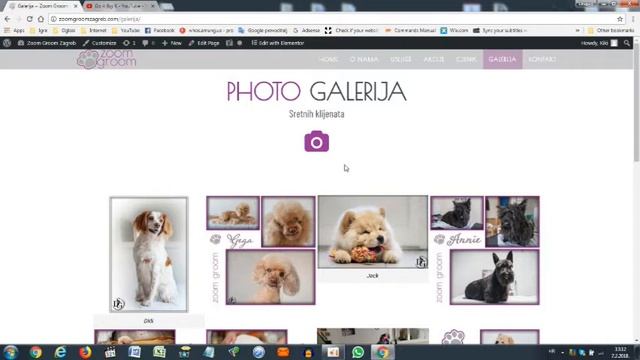640x360 pixels.
Task: Open the Google prevoditelj bookmark
Action: click(263, 31)
